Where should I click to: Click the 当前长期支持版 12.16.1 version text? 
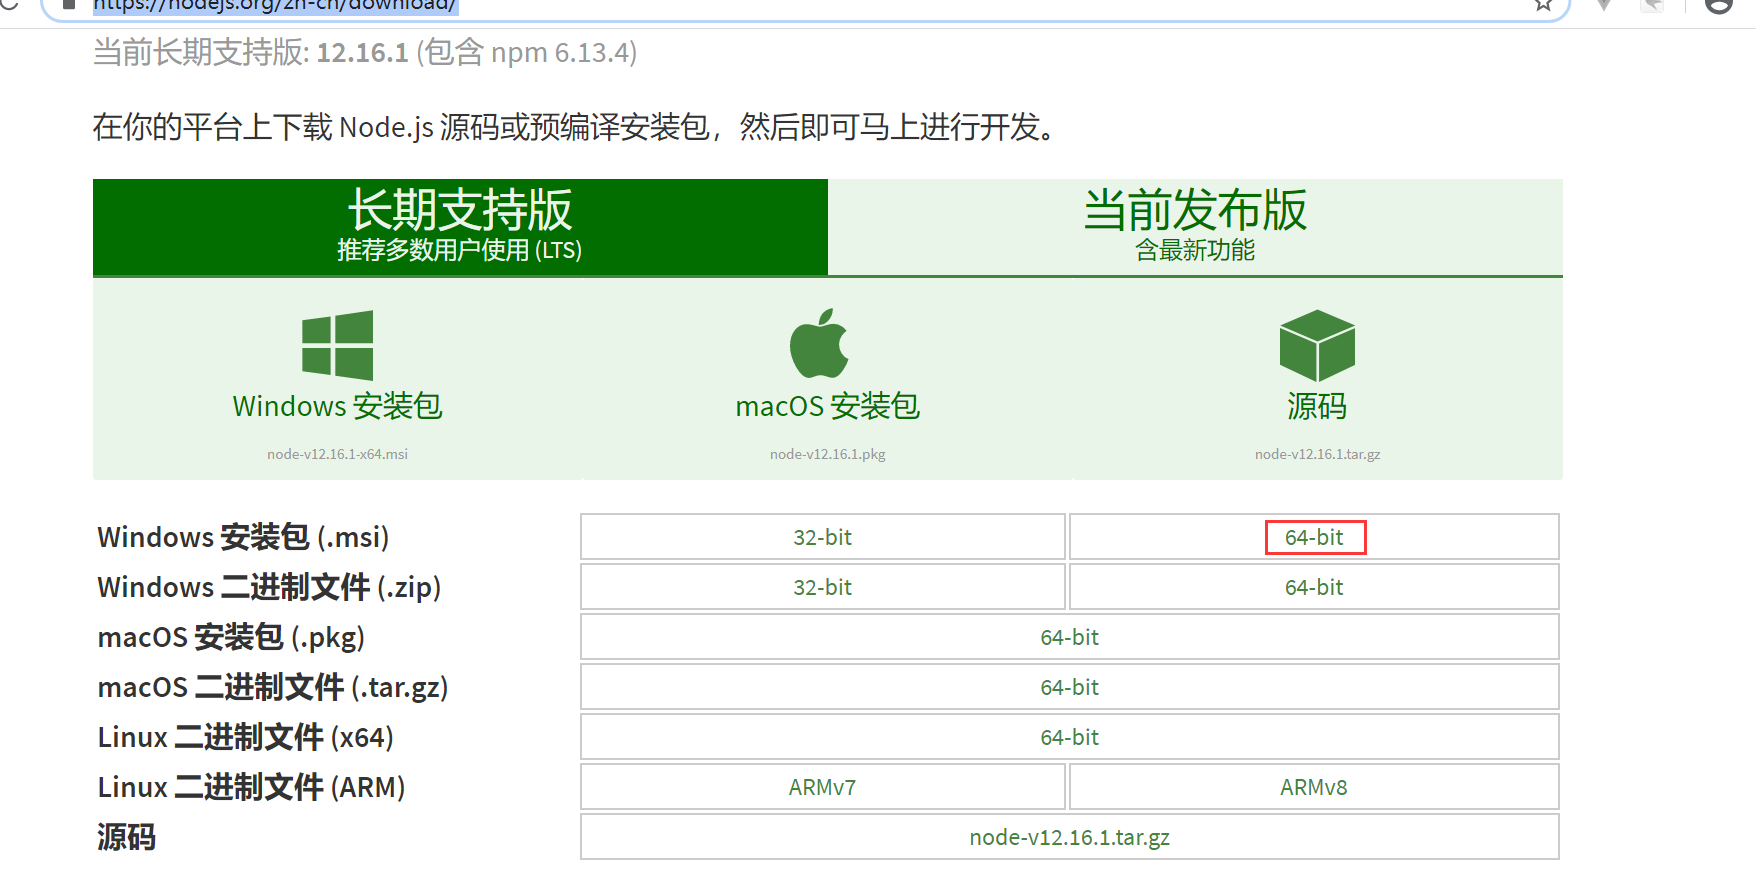tap(365, 52)
